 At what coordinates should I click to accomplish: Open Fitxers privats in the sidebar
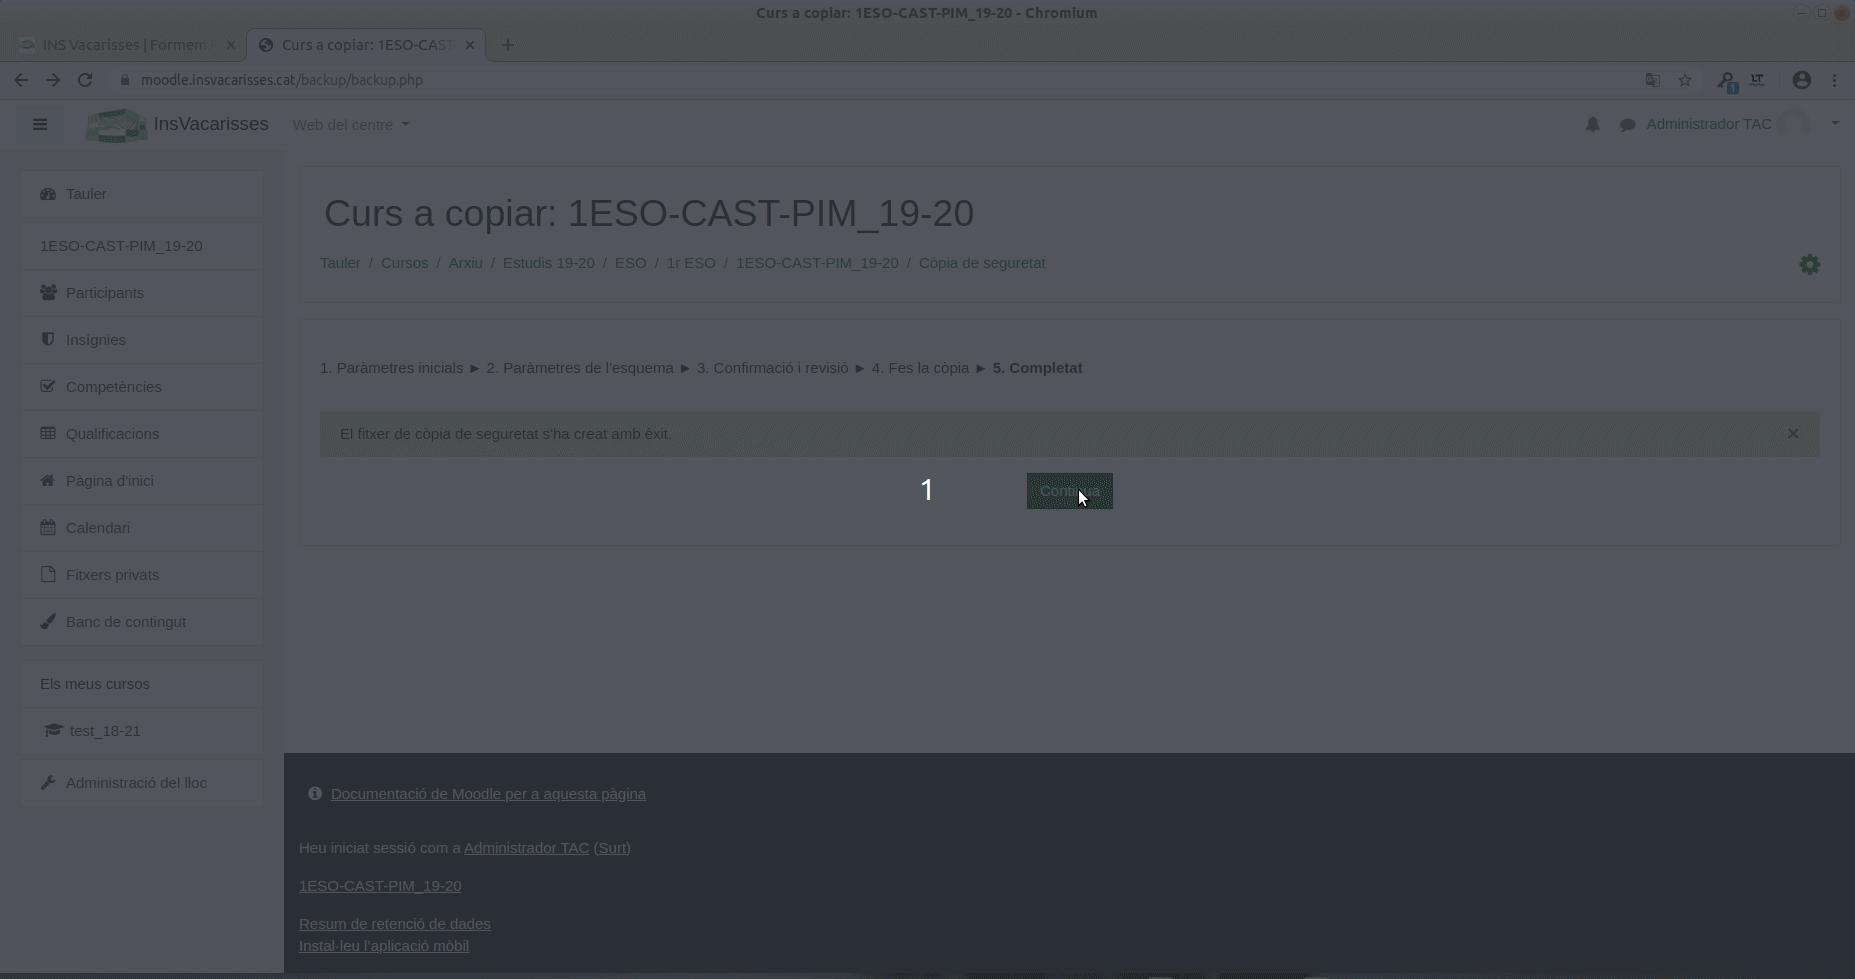(x=142, y=575)
